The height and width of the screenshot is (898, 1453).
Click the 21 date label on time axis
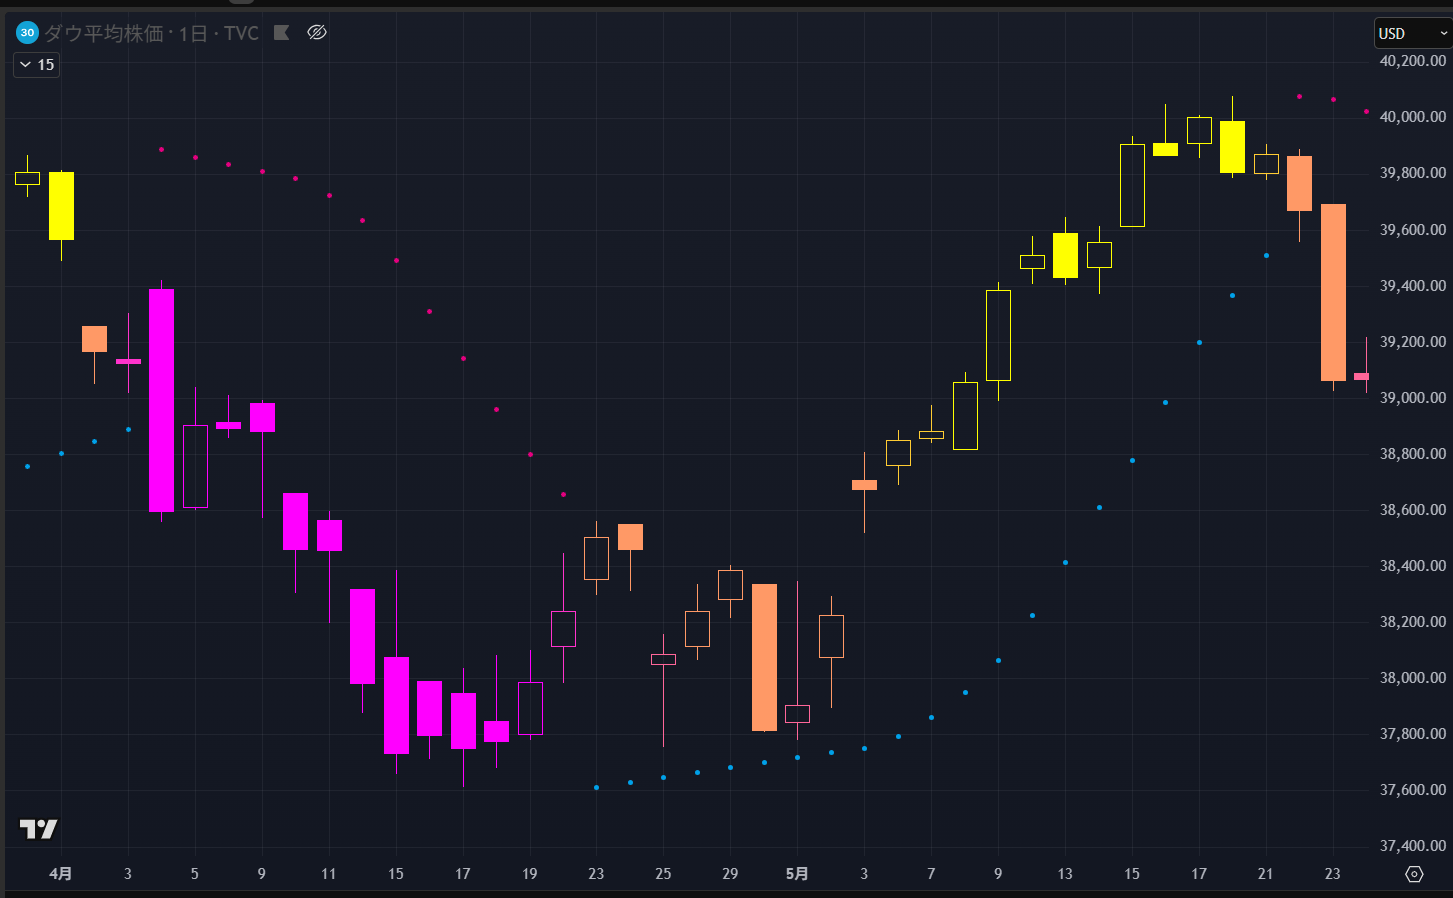tap(1266, 874)
